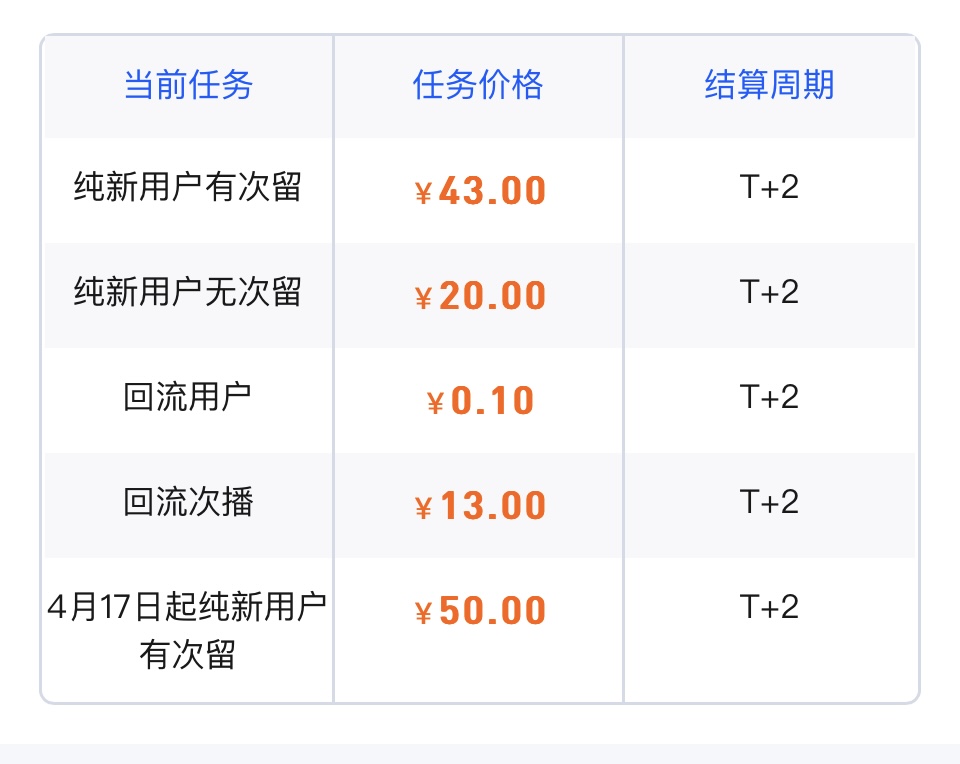Screen dimensions: 960x764
Task: Click T+2 in the 回流用户 row
Action: (769, 397)
